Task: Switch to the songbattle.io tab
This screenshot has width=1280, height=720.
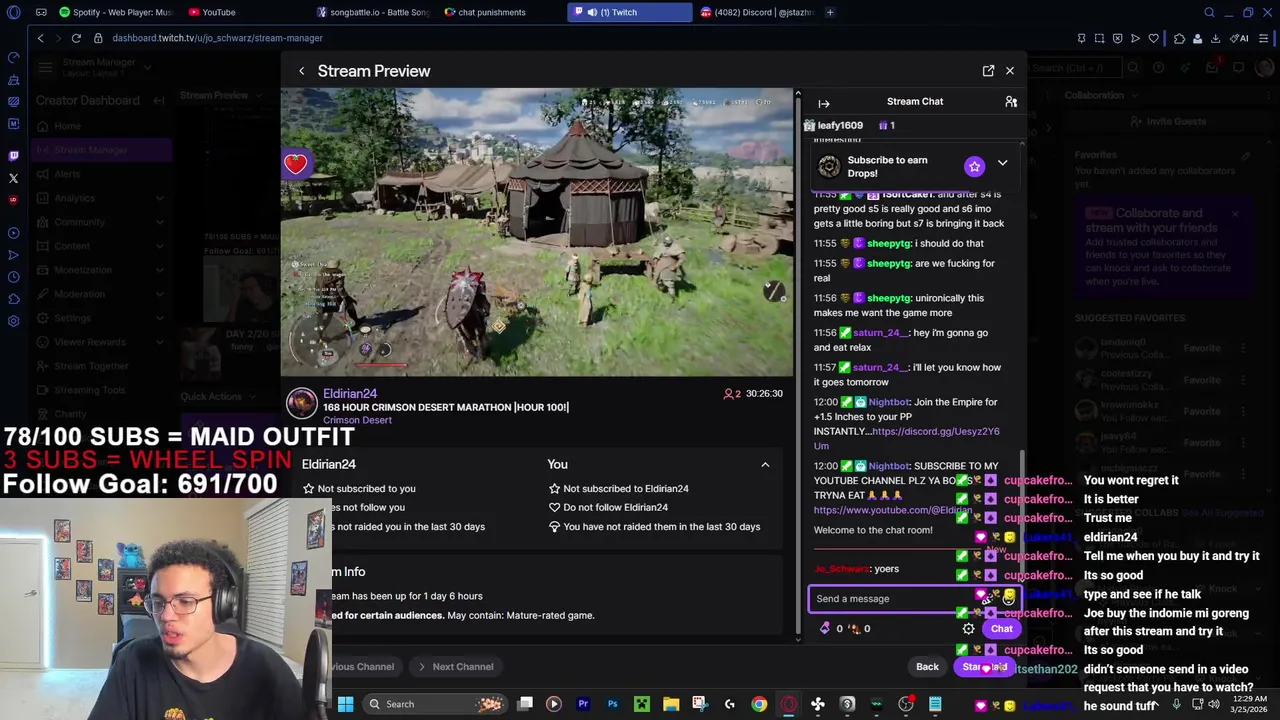Action: (x=372, y=12)
